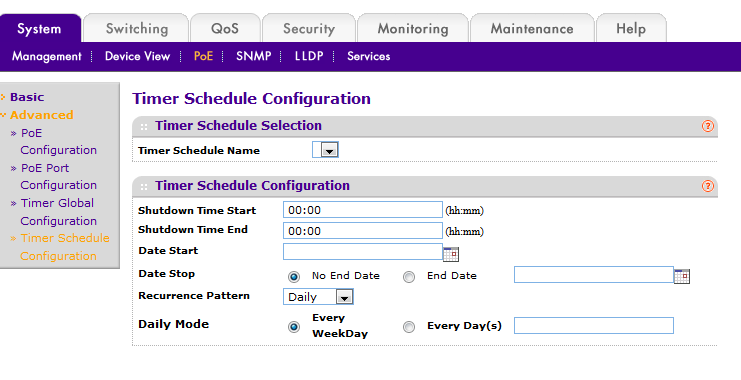Open help for Timer Schedule Selection section

click(707, 126)
